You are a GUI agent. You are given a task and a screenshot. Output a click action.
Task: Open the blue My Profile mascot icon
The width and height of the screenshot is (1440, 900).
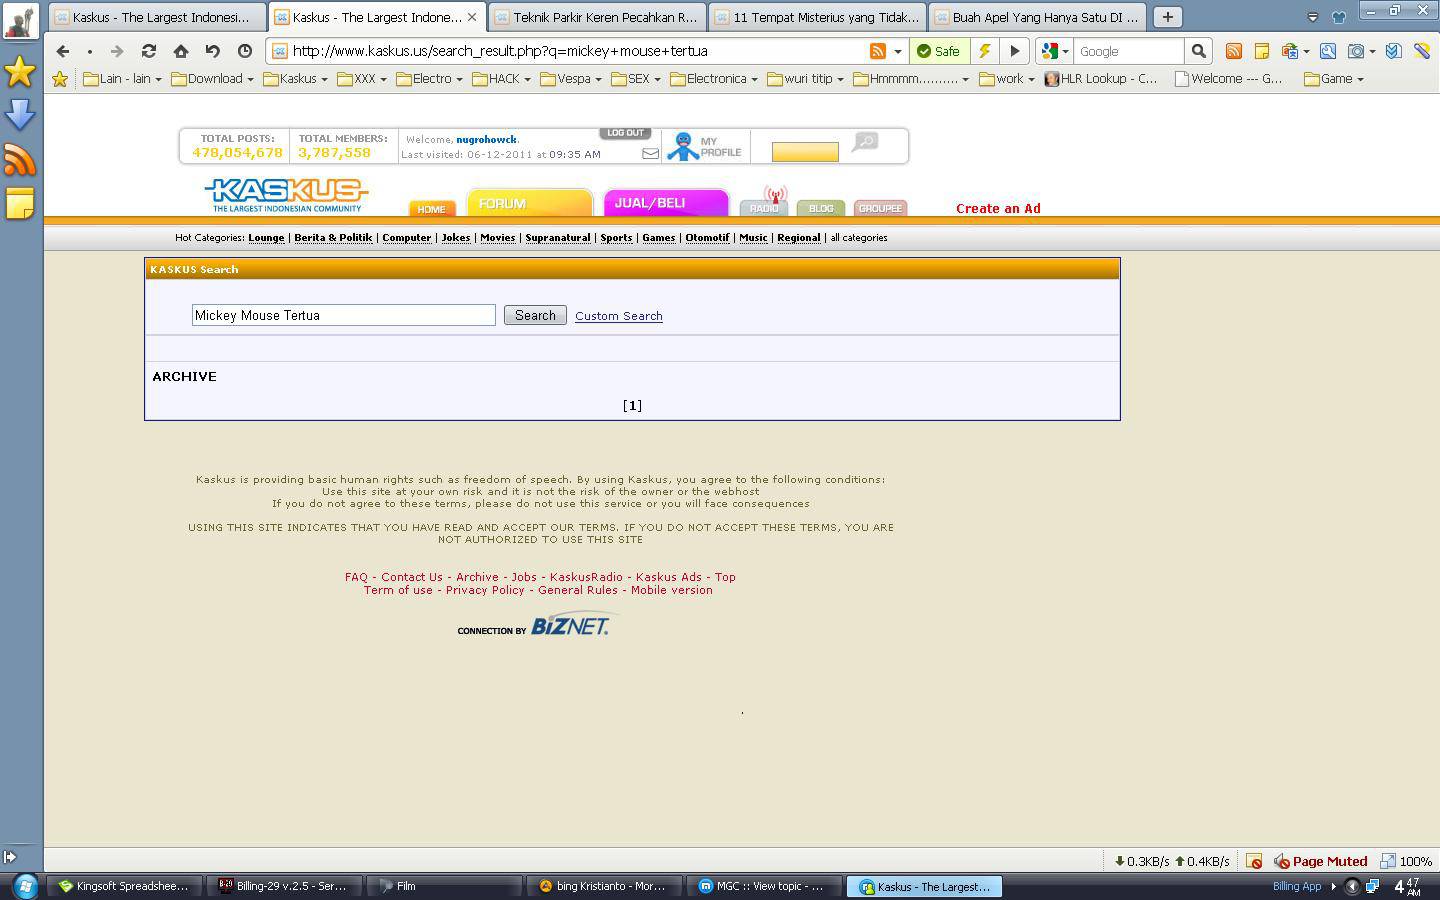point(683,147)
